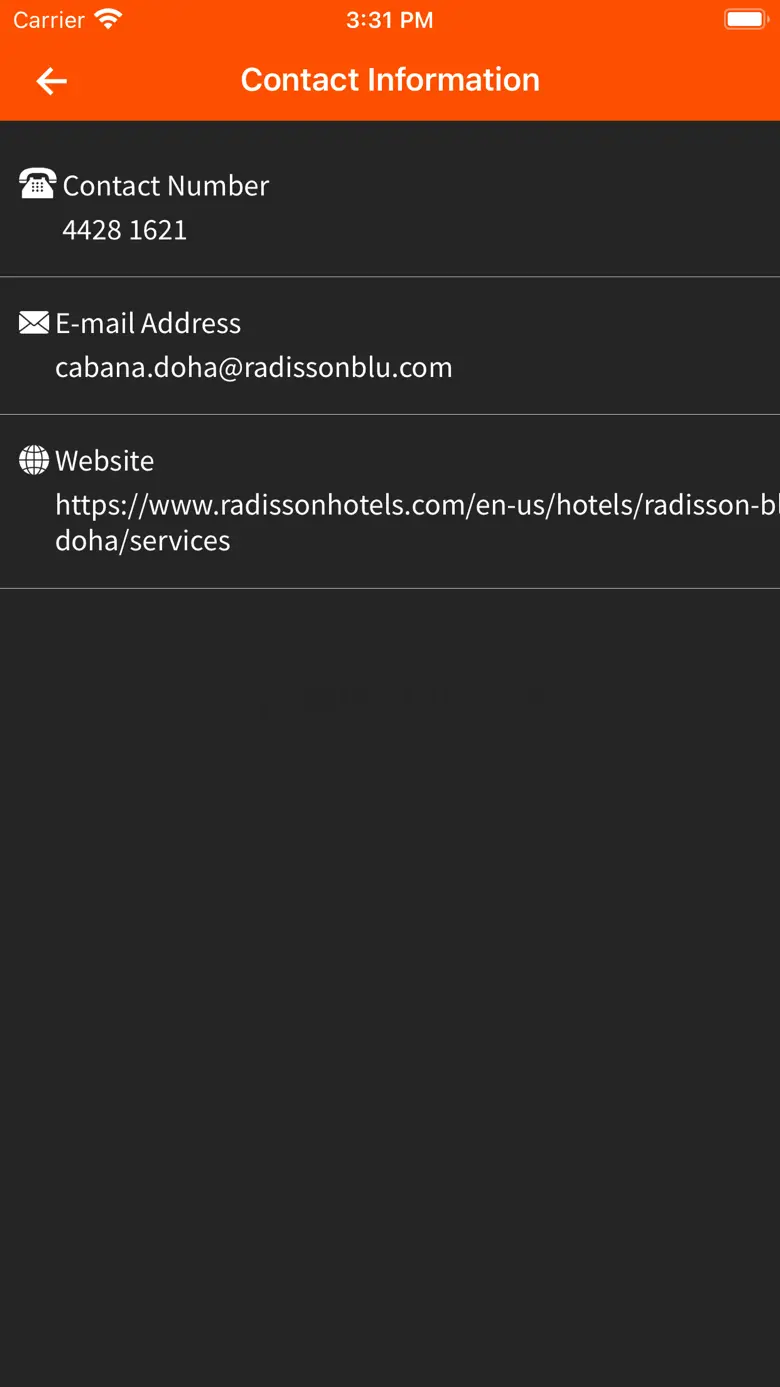Tap the telephone icon beside Contact Number

[37, 185]
